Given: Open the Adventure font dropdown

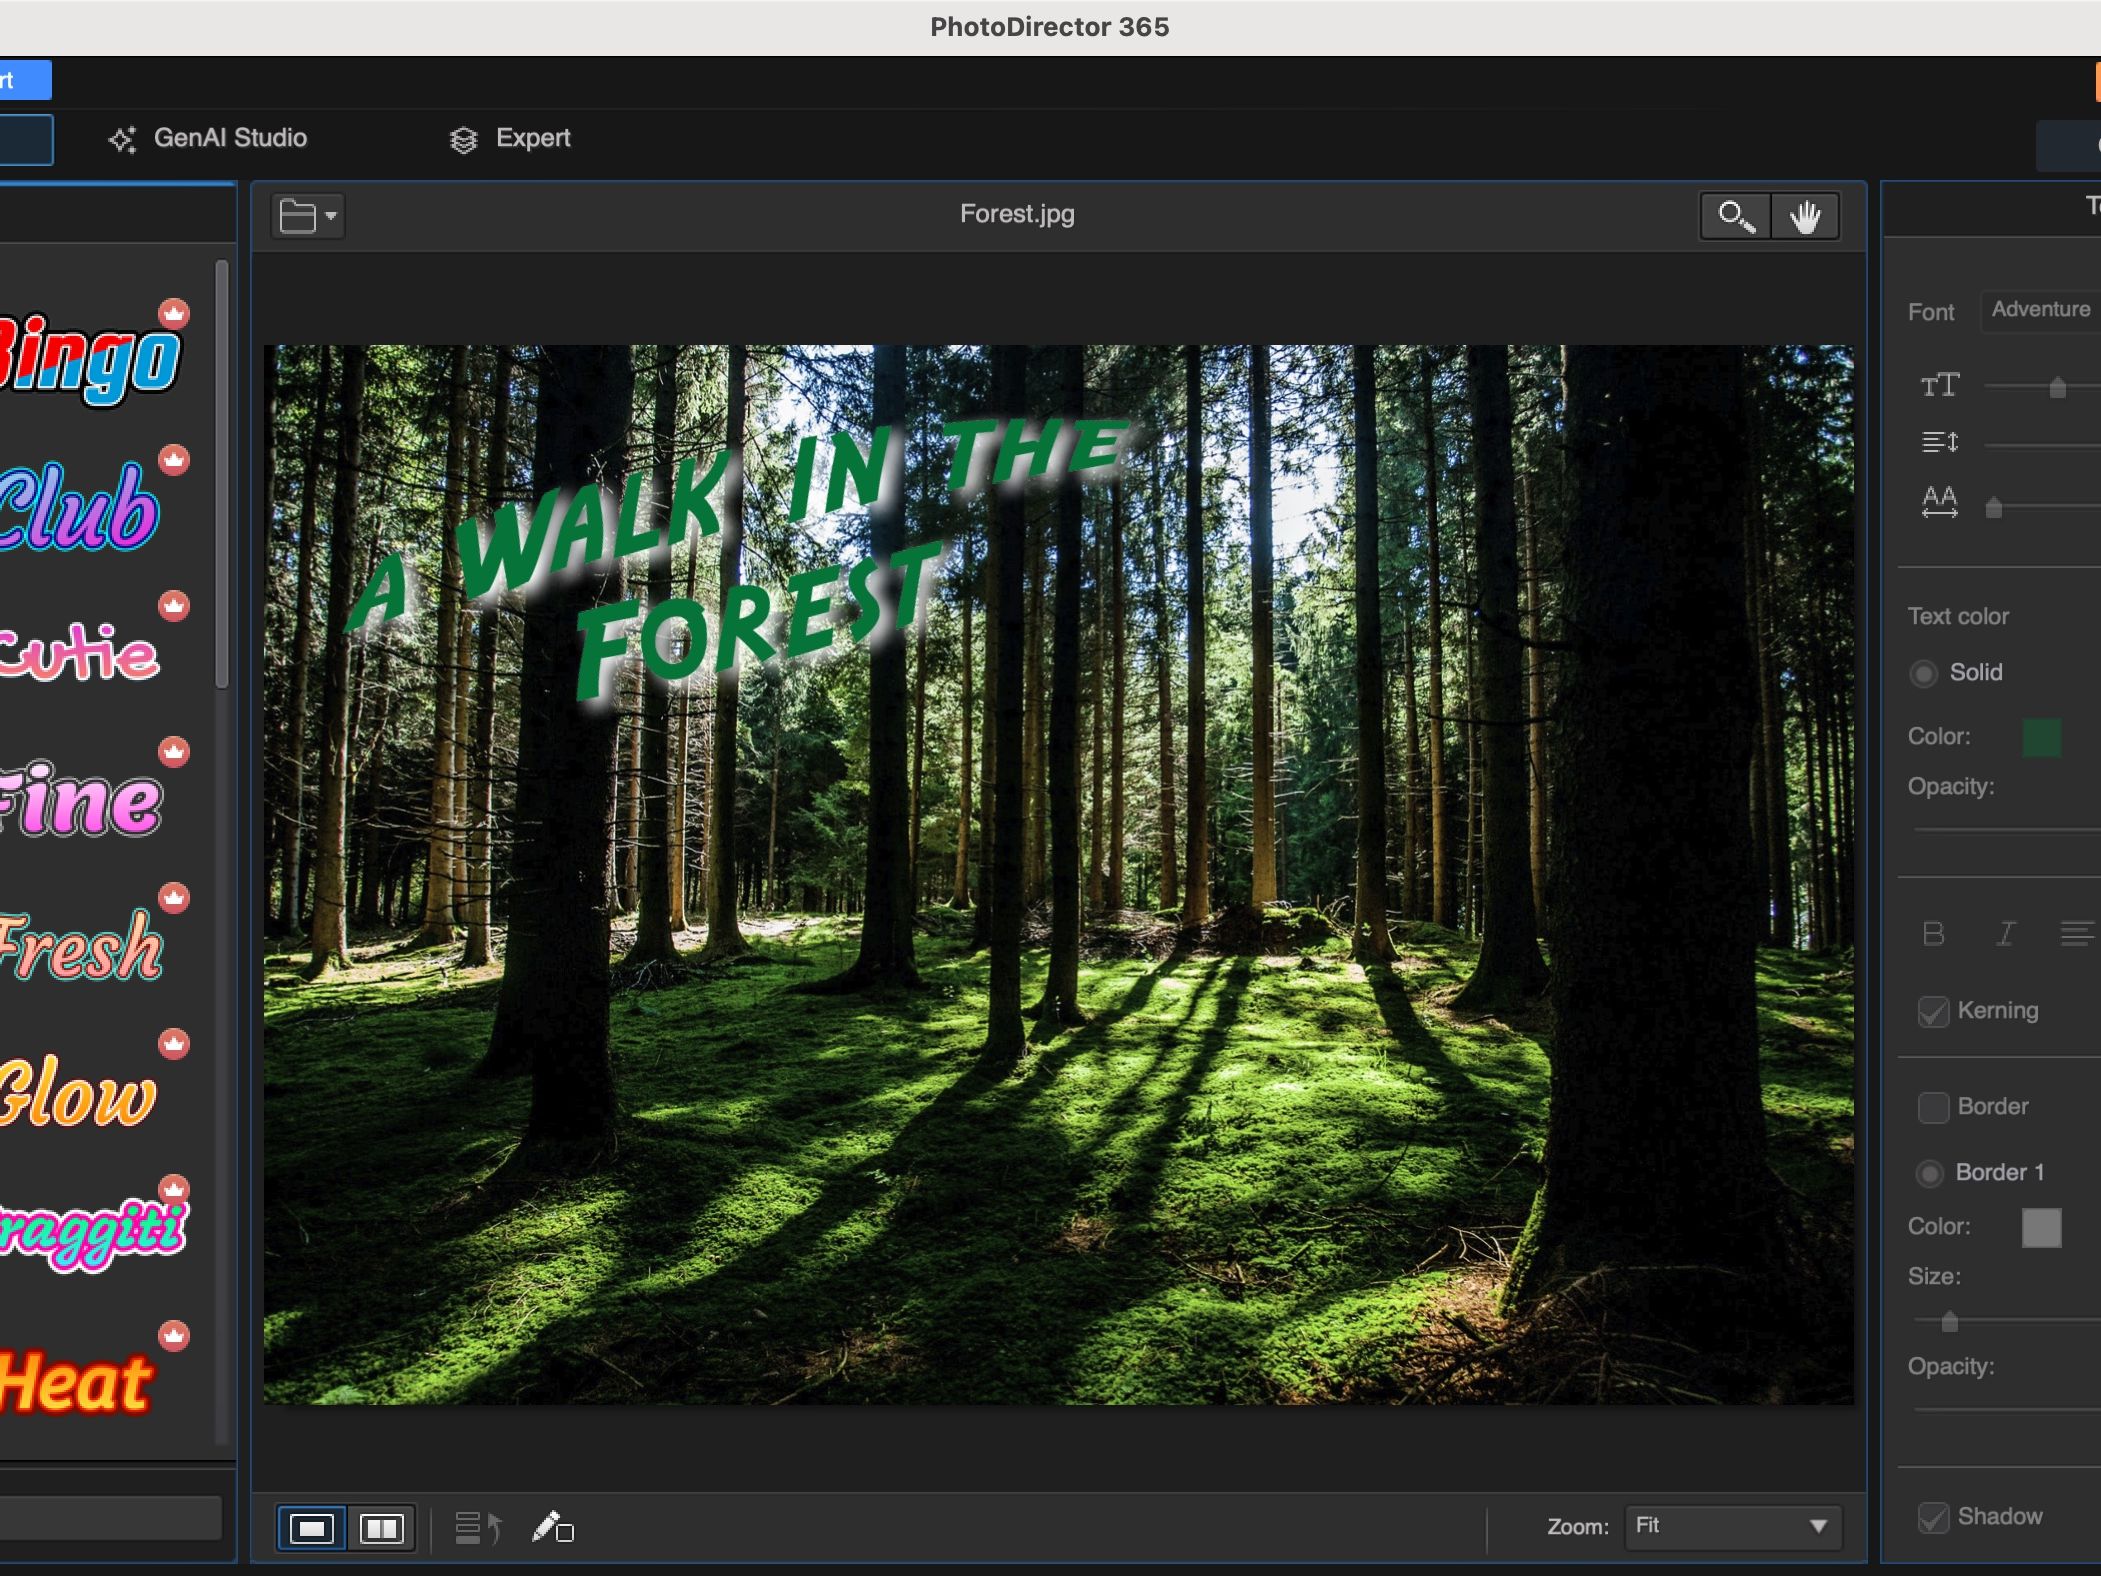Looking at the screenshot, I should click(2040, 310).
